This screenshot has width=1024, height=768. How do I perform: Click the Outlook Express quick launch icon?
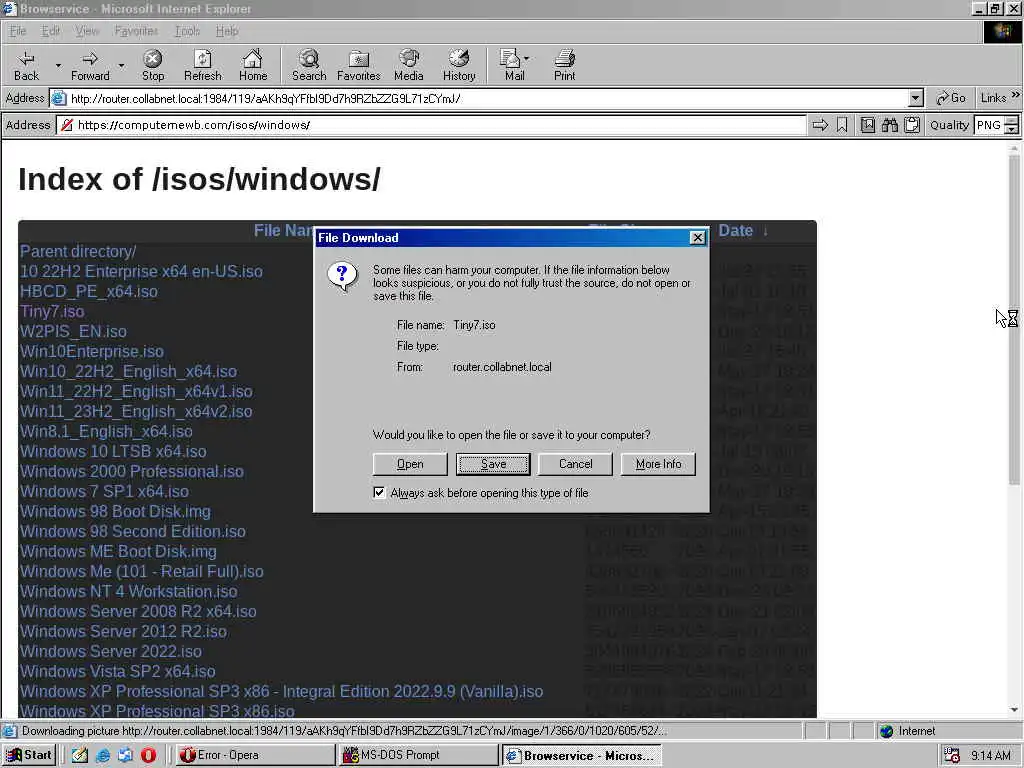[125, 756]
